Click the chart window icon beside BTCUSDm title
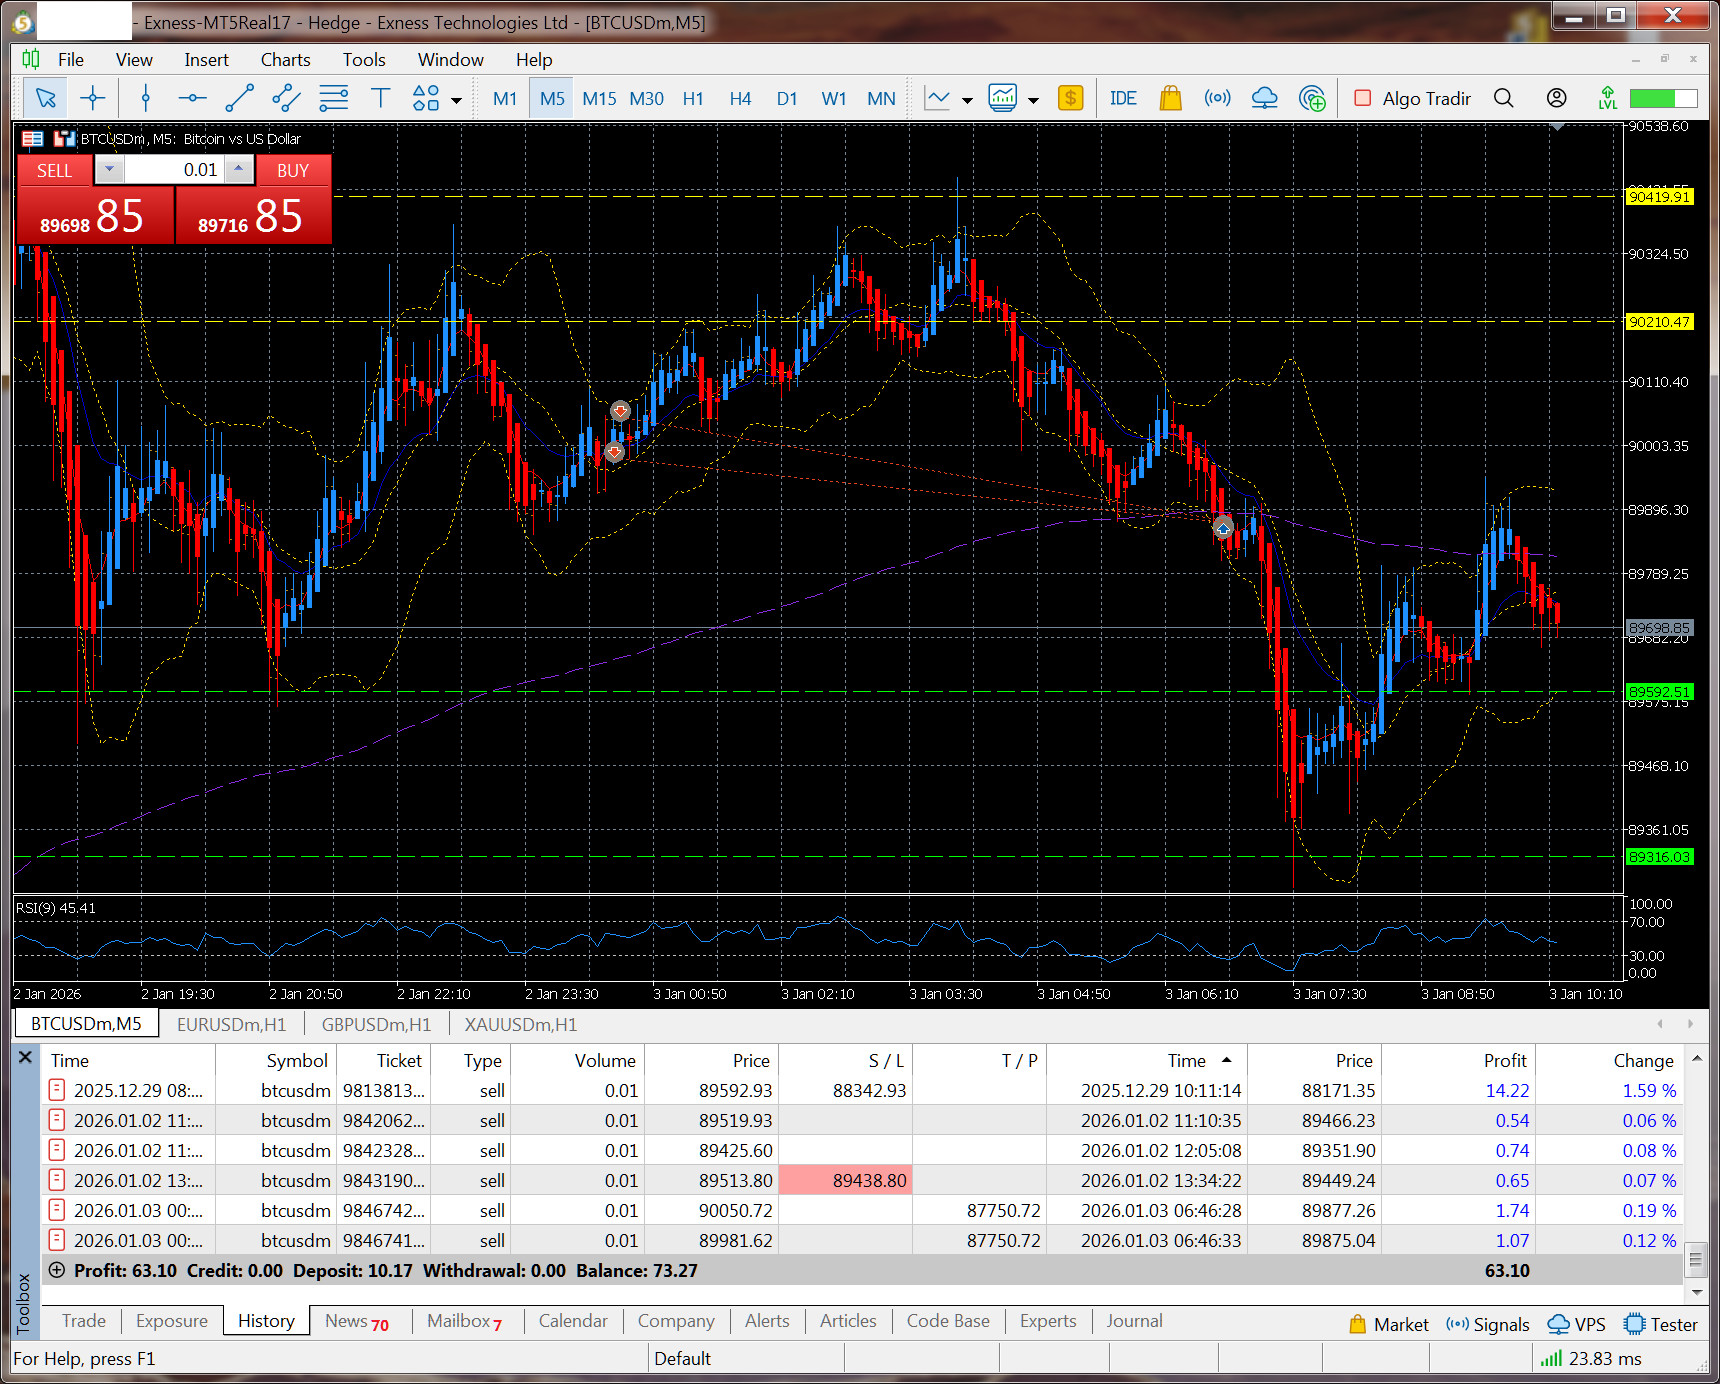Screen dimensions: 1720x1384 click(x=65, y=139)
